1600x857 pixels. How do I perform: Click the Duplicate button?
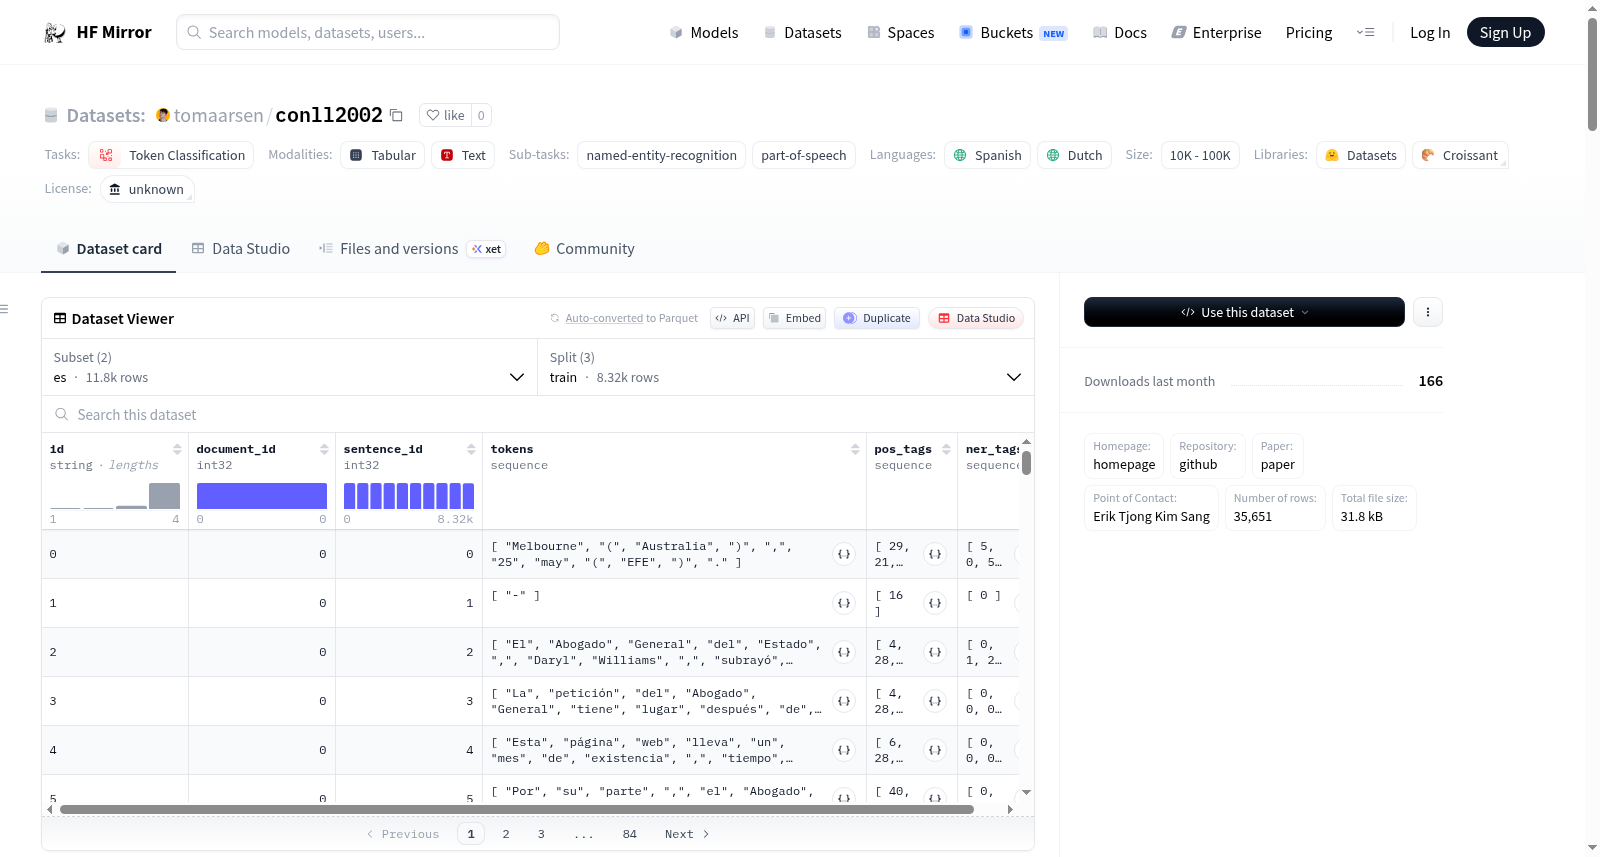pyautogui.click(x=877, y=318)
